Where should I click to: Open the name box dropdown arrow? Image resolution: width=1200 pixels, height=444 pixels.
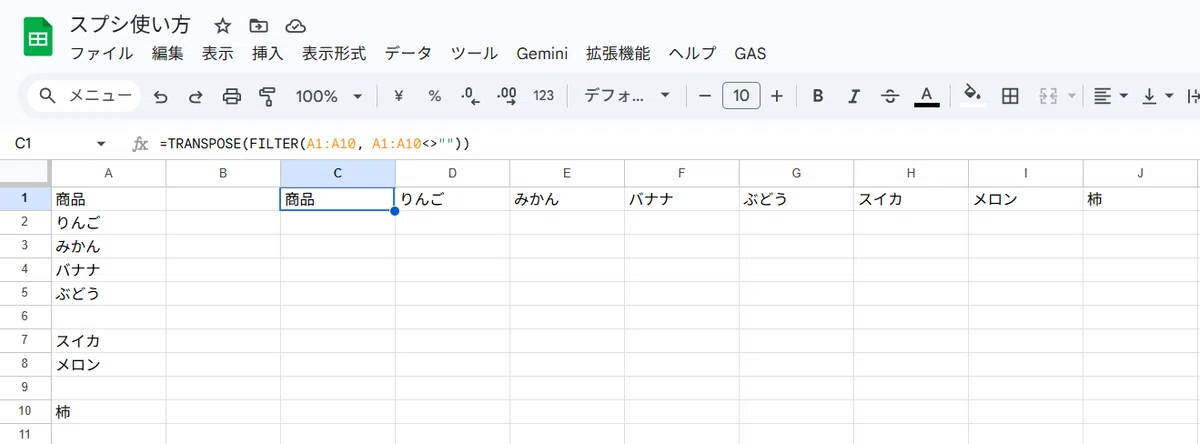[101, 144]
